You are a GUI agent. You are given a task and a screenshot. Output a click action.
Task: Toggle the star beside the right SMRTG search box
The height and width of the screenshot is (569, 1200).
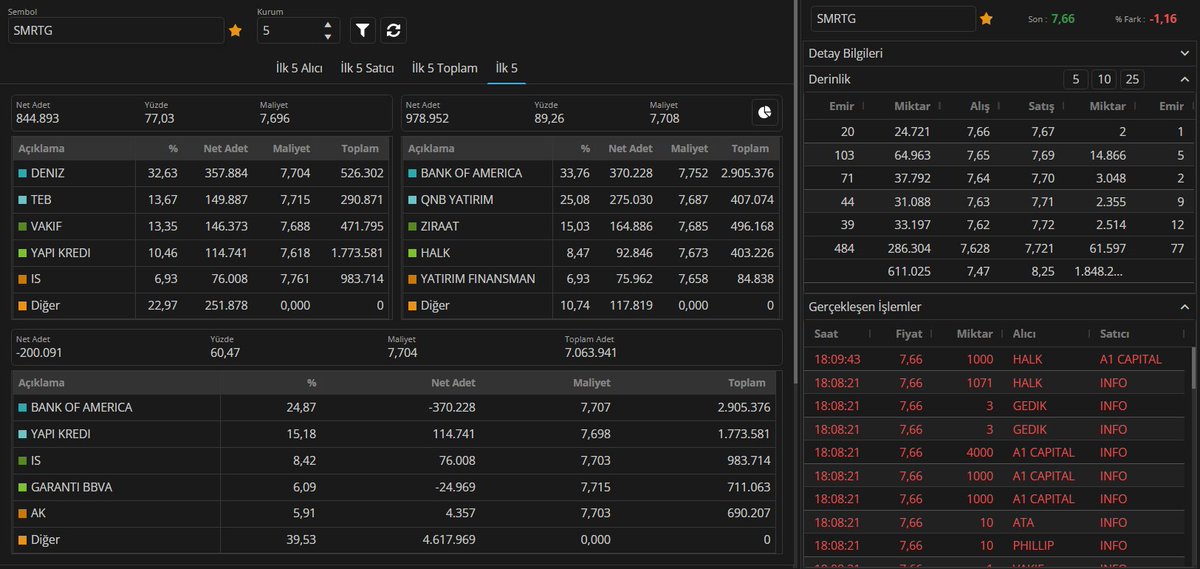pos(986,19)
